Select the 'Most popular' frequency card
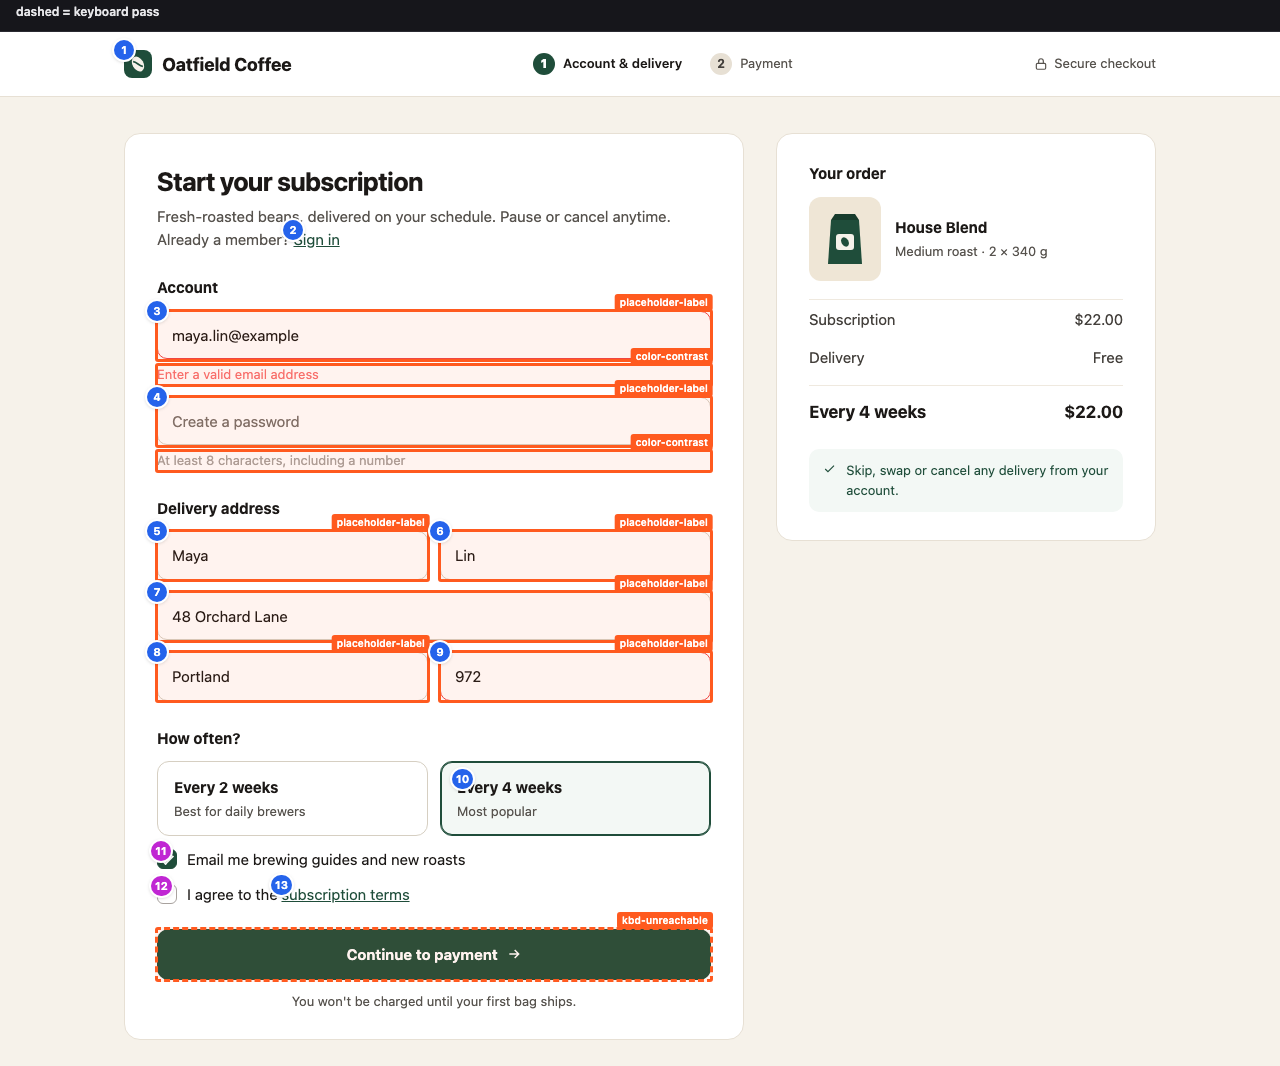This screenshot has height=1066, width=1280. coord(575,798)
